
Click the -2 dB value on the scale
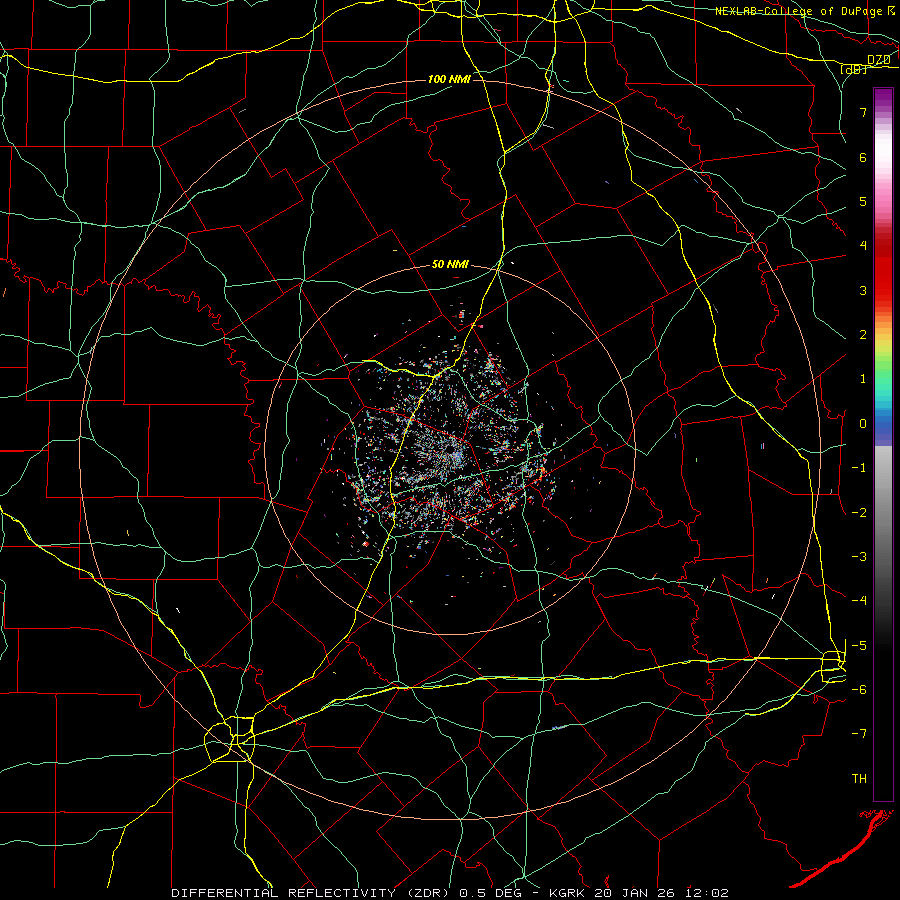(859, 513)
